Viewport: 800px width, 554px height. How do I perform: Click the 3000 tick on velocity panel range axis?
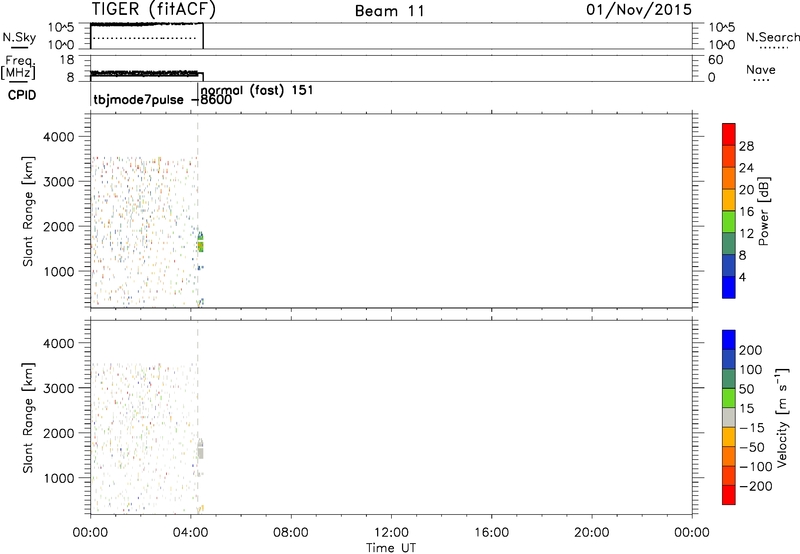(x=59, y=388)
